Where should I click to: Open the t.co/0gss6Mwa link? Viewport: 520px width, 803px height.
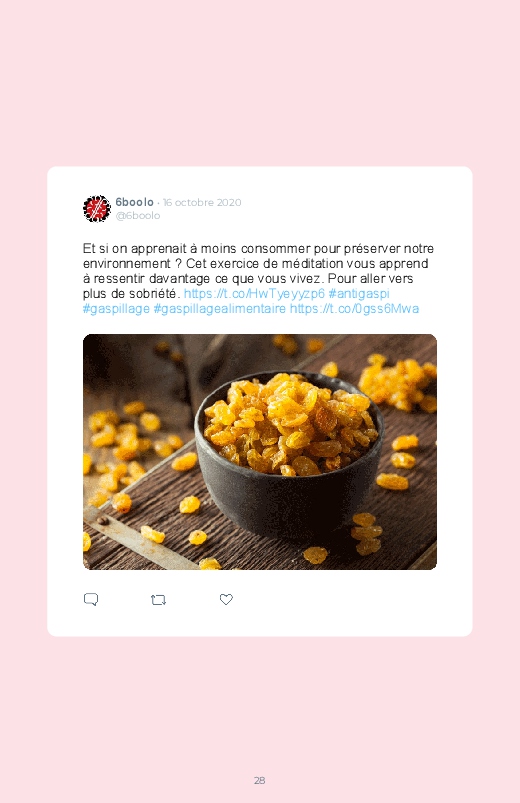tap(355, 309)
